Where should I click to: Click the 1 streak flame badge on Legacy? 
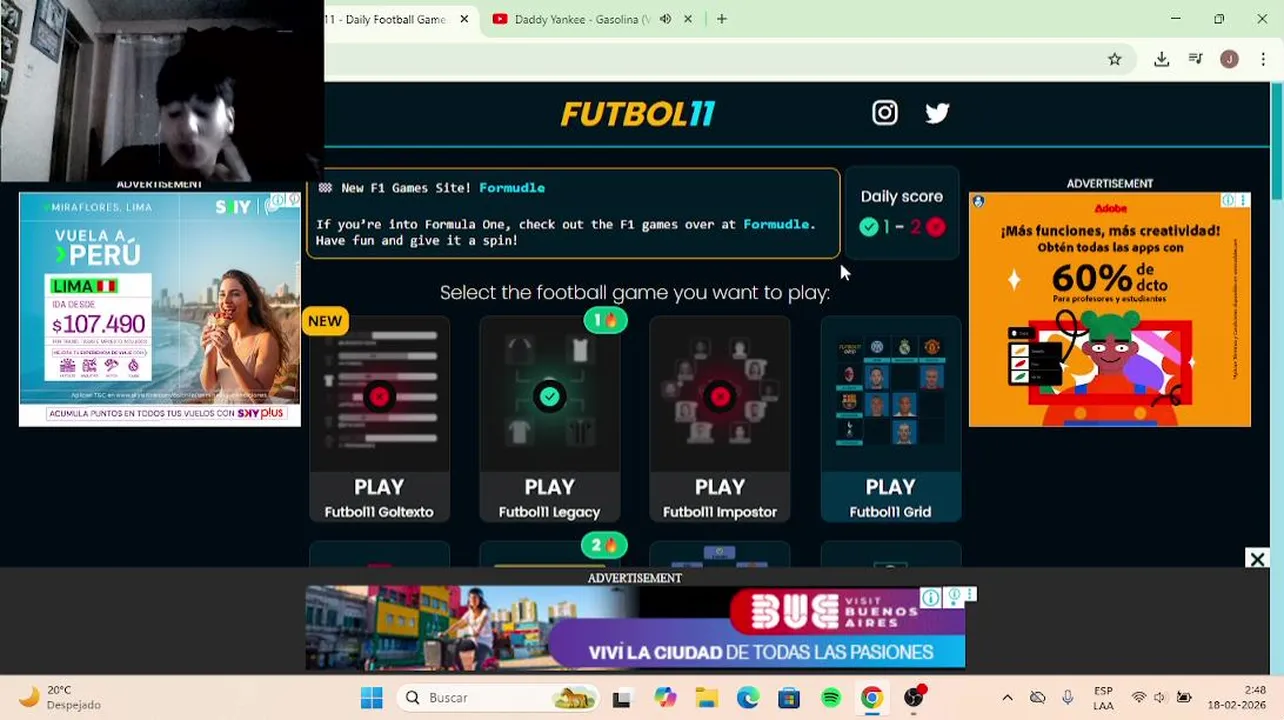[605, 320]
